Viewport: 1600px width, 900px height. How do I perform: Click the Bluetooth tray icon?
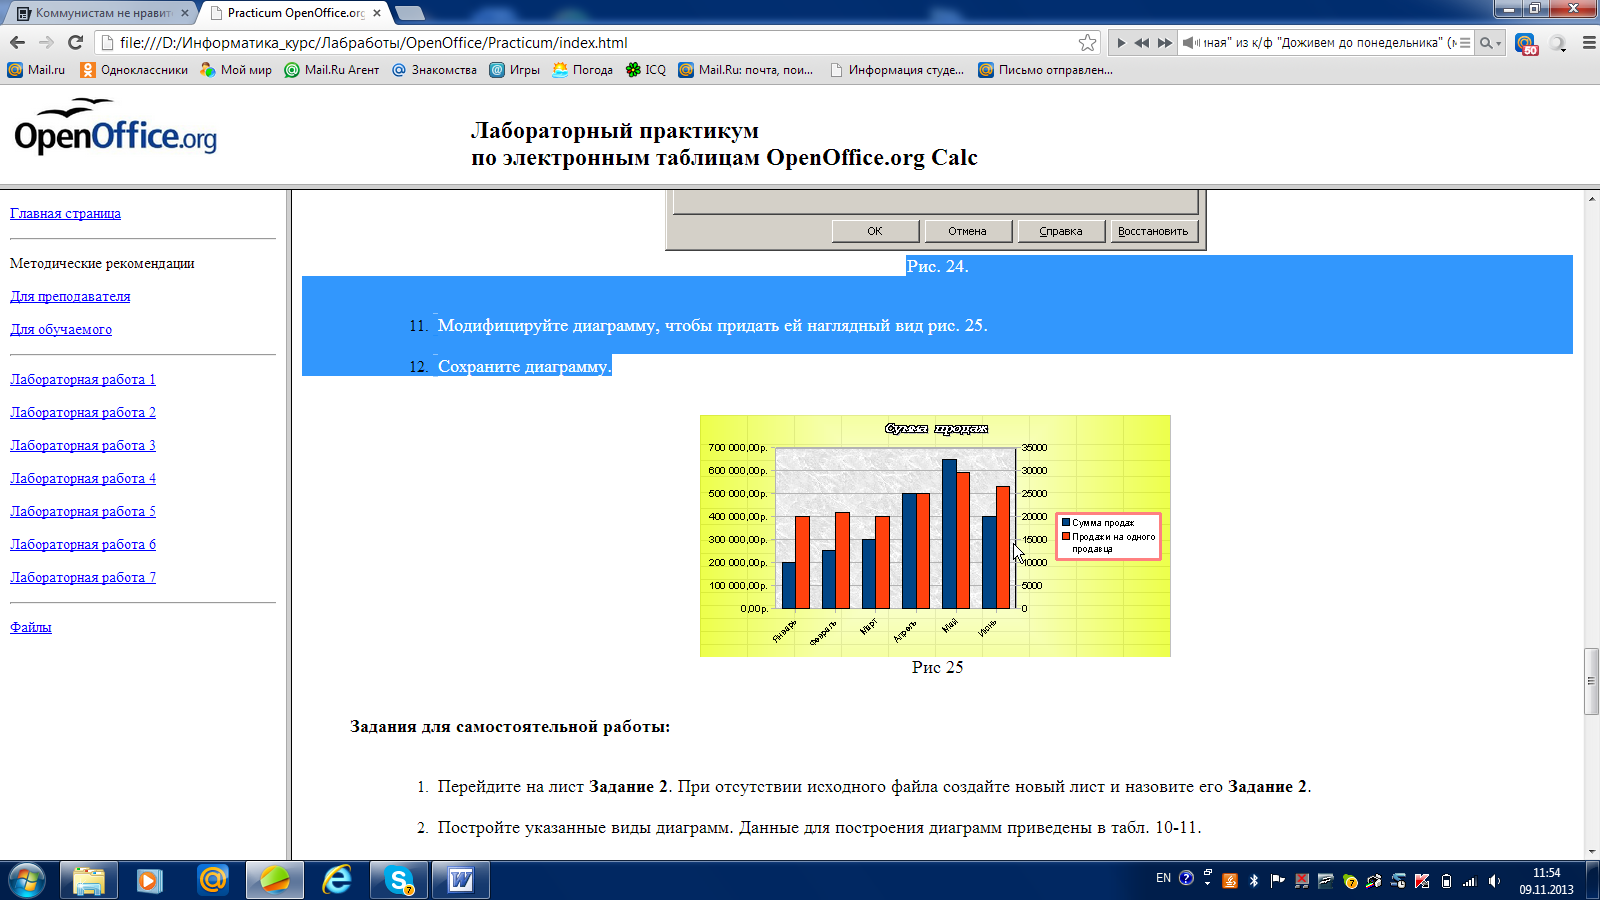click(1253, 881)
